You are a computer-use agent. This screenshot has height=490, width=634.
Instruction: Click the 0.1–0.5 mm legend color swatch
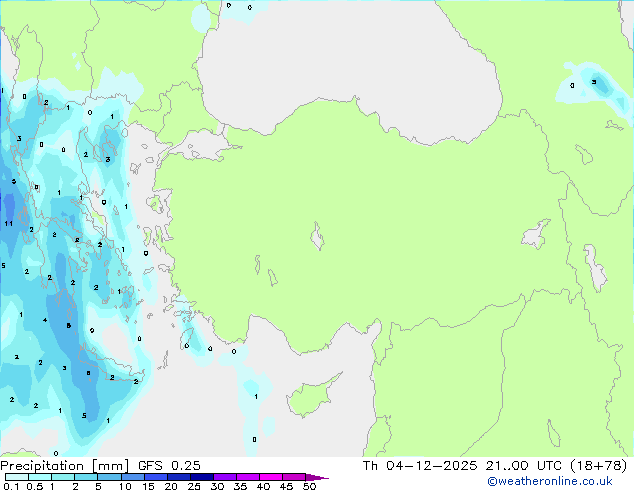[17, 477]
